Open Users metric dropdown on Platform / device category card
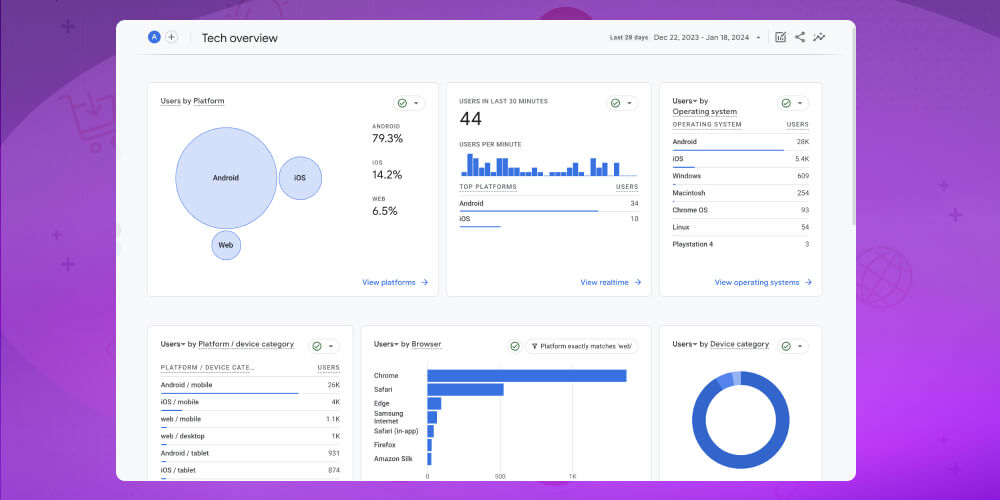The width and height of the screenshot is (1000, 500). (173, 344)
